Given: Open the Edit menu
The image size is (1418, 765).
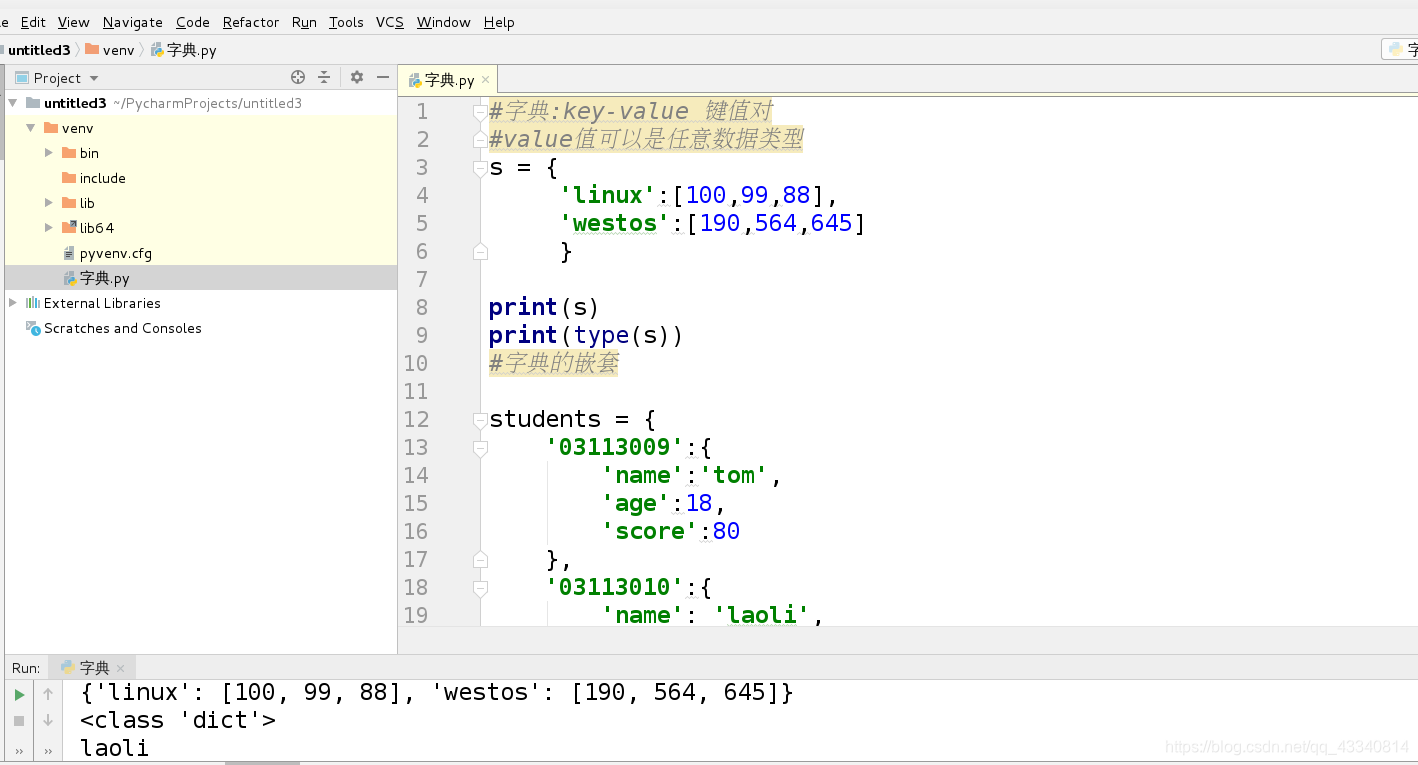Looking at the screenshot, I should point(33,22).
